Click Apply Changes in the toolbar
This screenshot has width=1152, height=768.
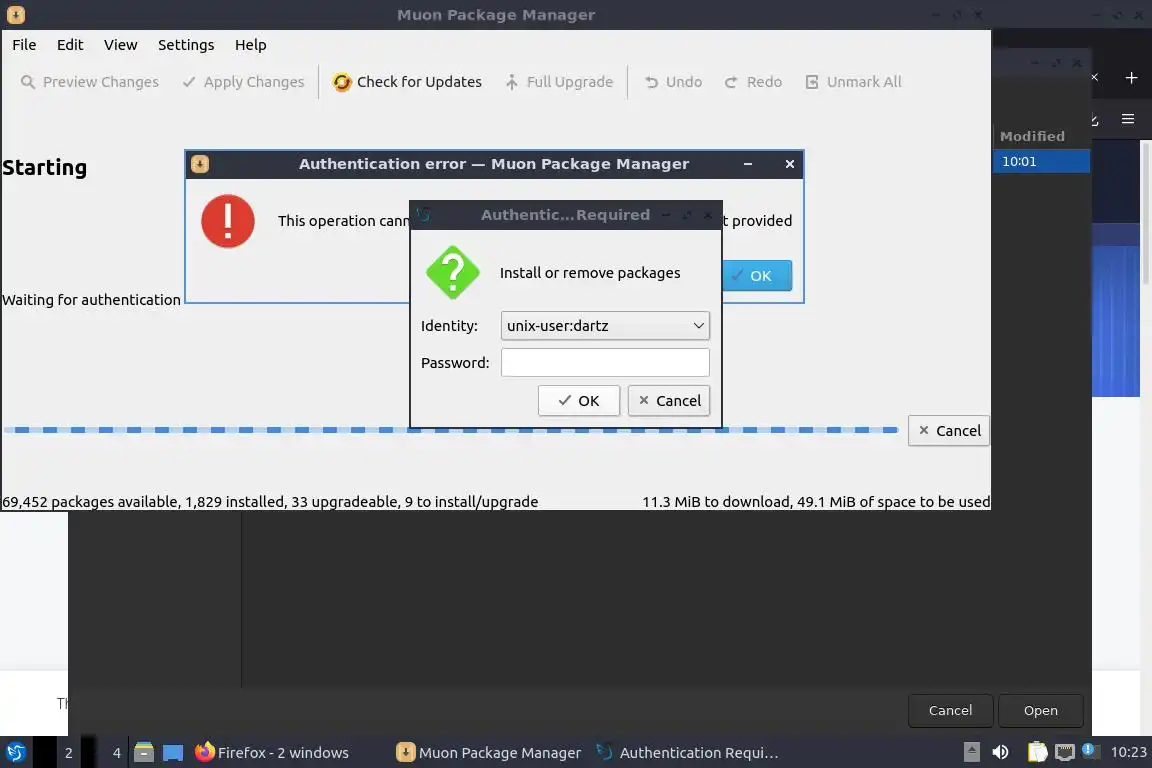243,82
